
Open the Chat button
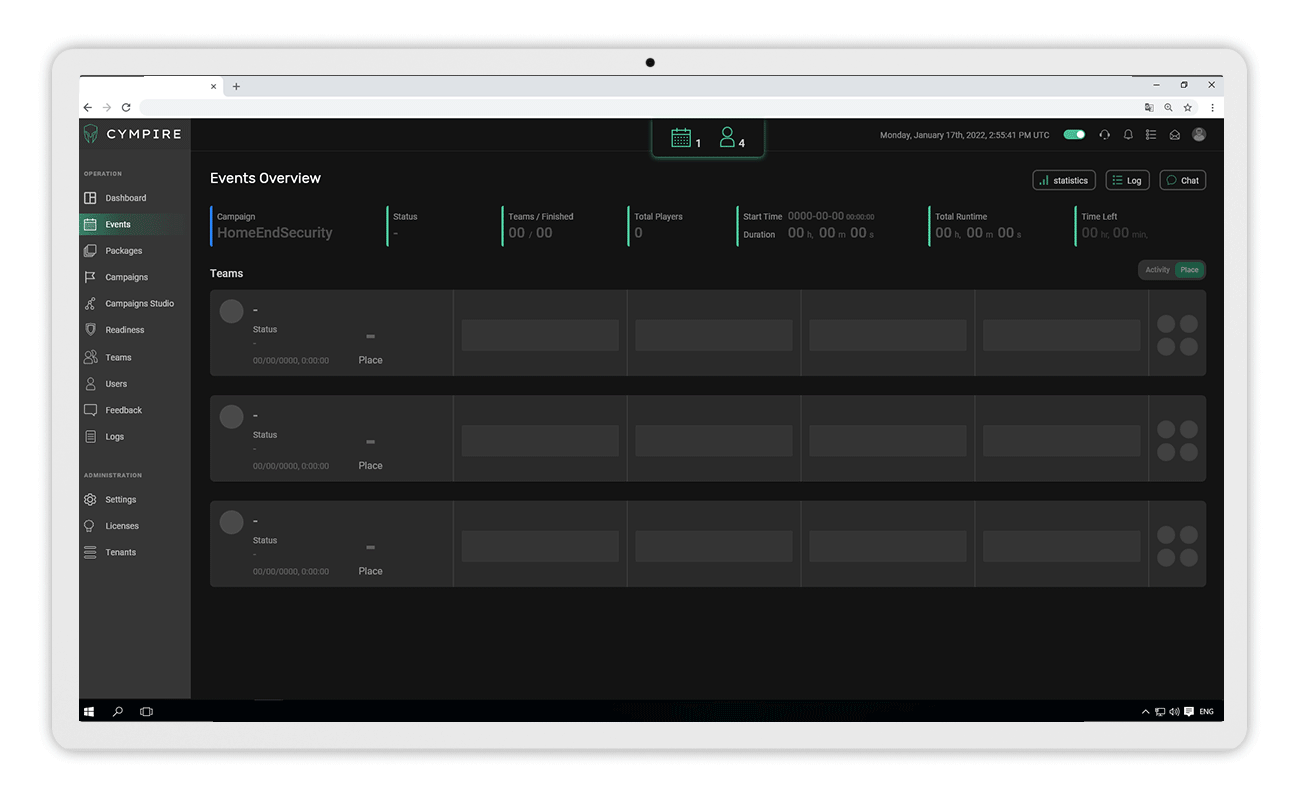1183,180
